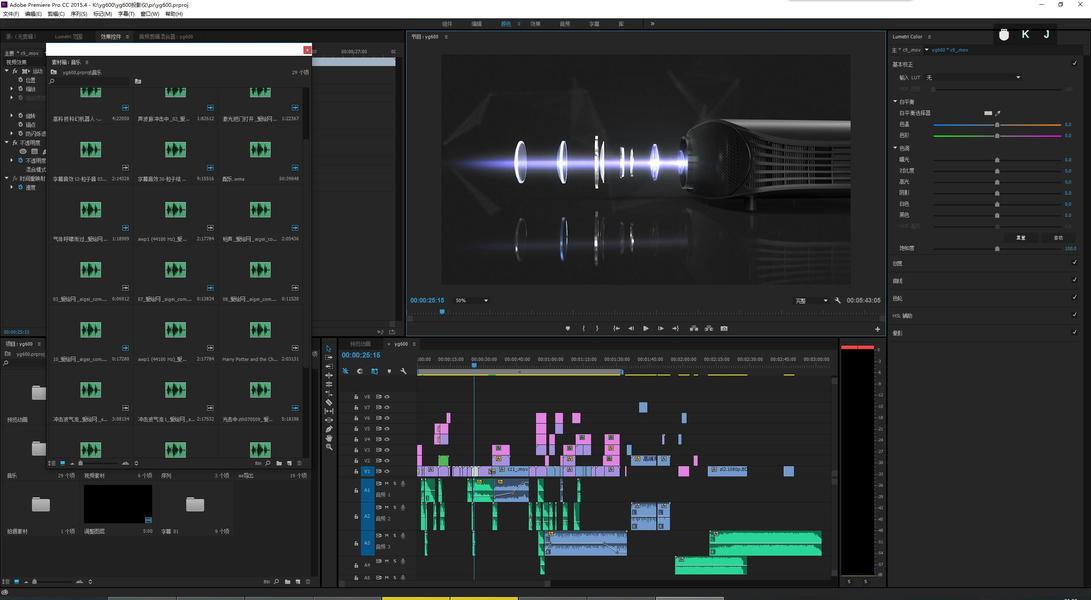The height and width of the screenshot is (600, 1091).
Task: Open the Window menu (窗口)
Action: (150, 13)
